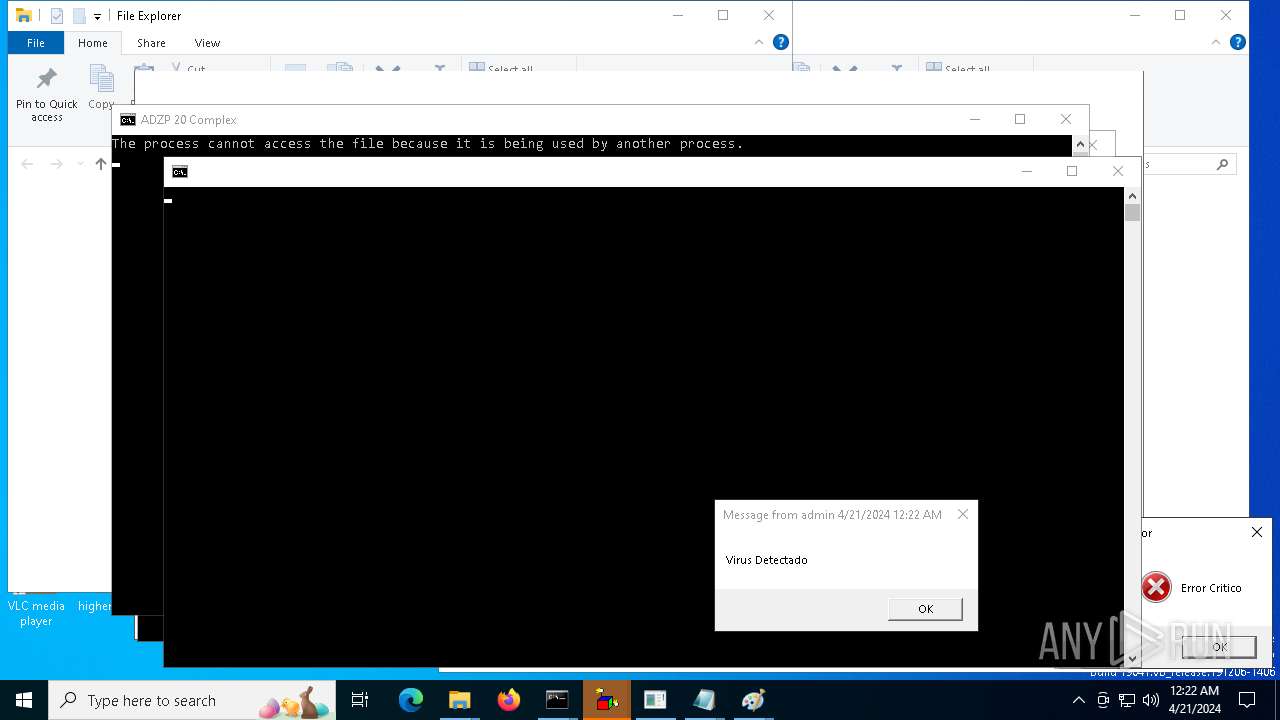
Task: Click the Properties quick access toolbar icon
Action: tap(57, 16)
